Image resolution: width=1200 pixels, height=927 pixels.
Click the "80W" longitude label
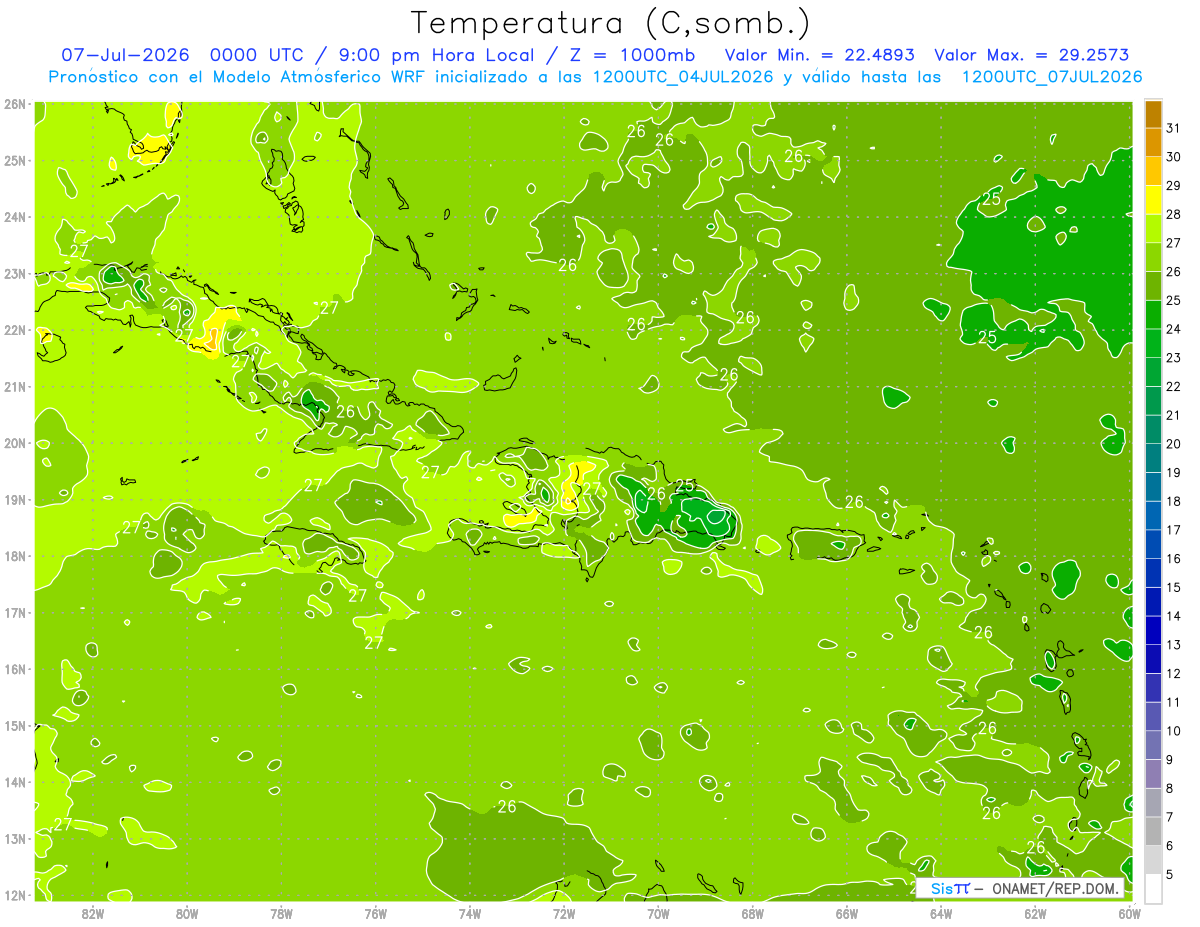point(186,913)
